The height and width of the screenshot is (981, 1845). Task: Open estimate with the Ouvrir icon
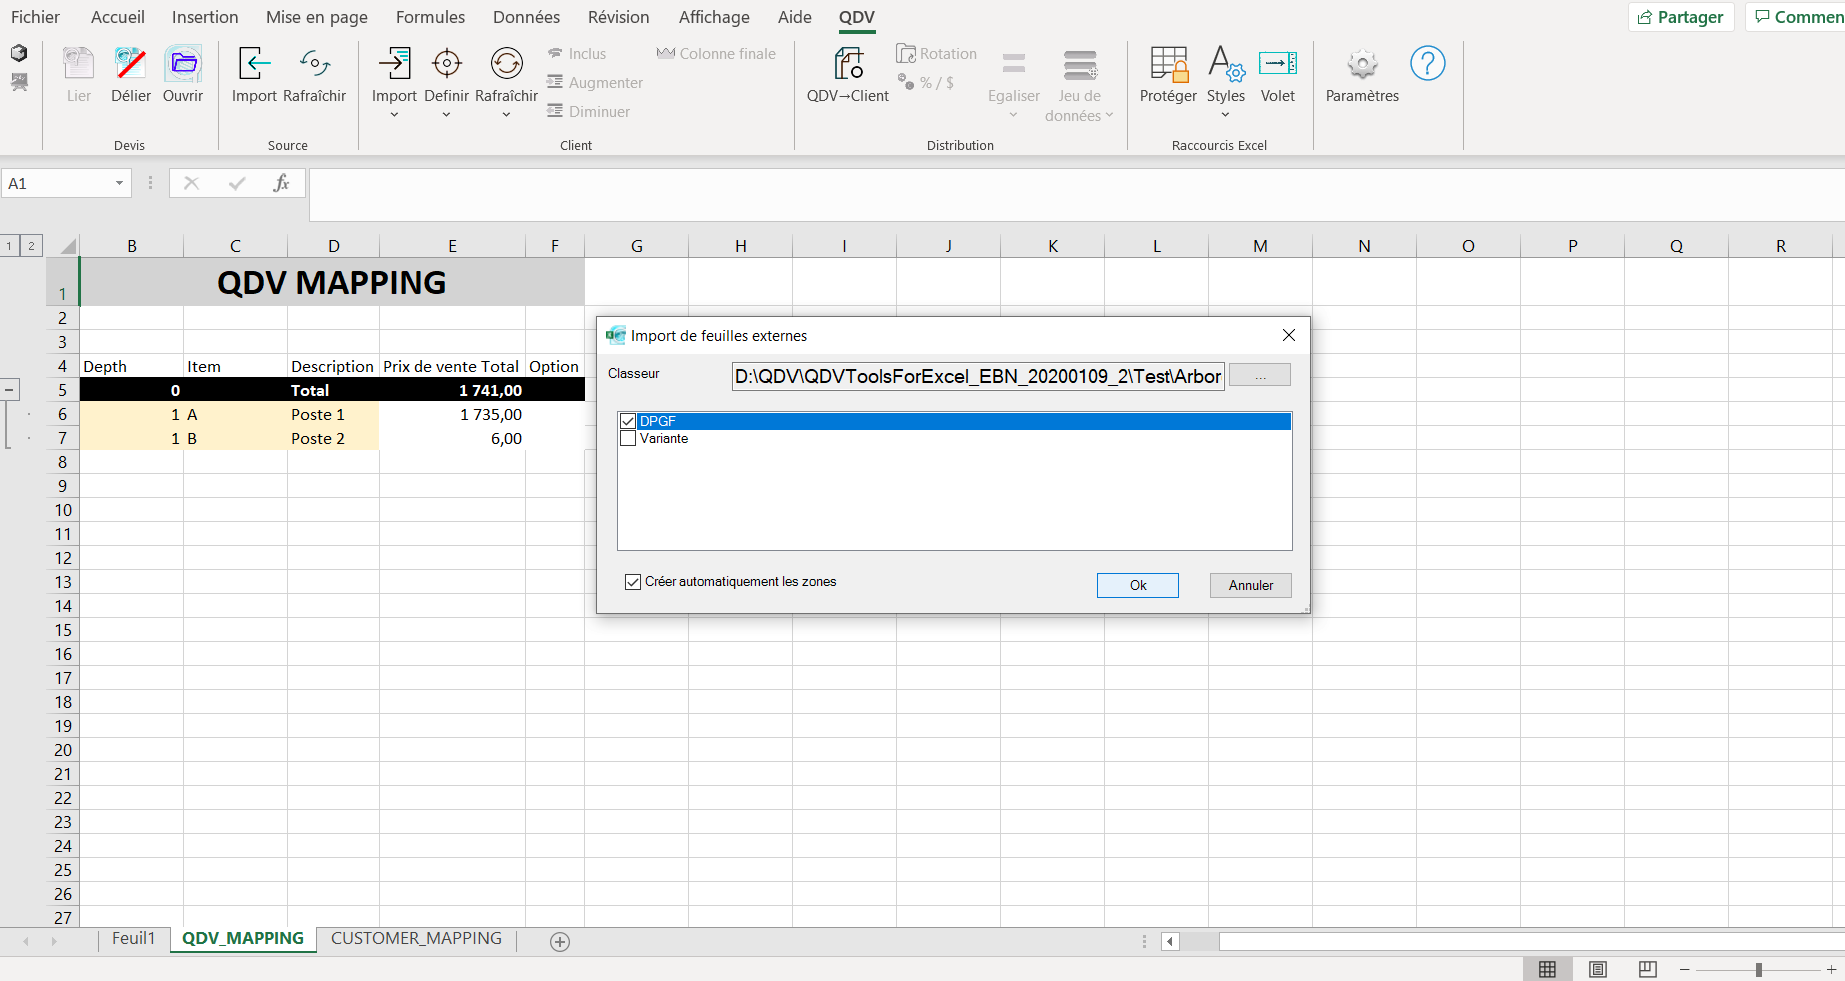point(183,64)
